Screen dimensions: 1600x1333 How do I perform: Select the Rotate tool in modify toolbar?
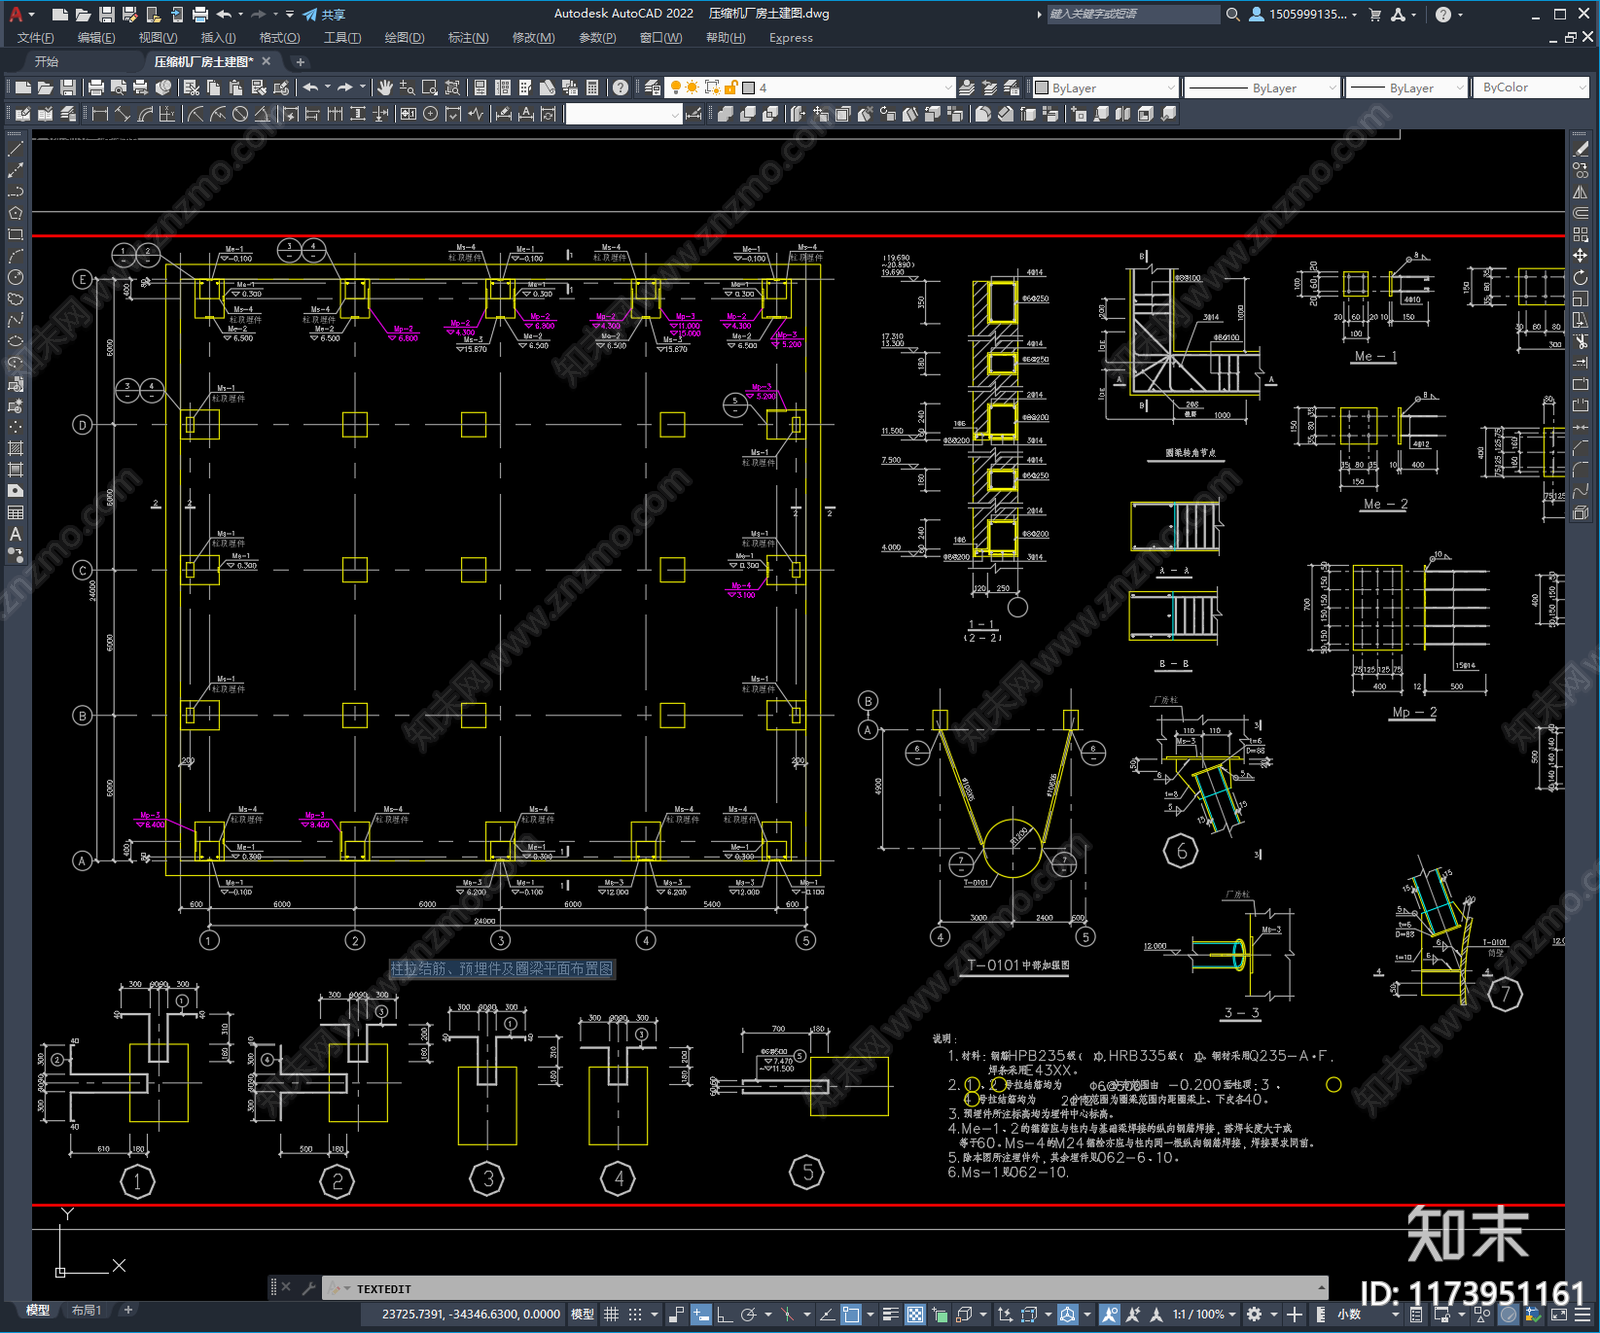tap(1580, 277)
